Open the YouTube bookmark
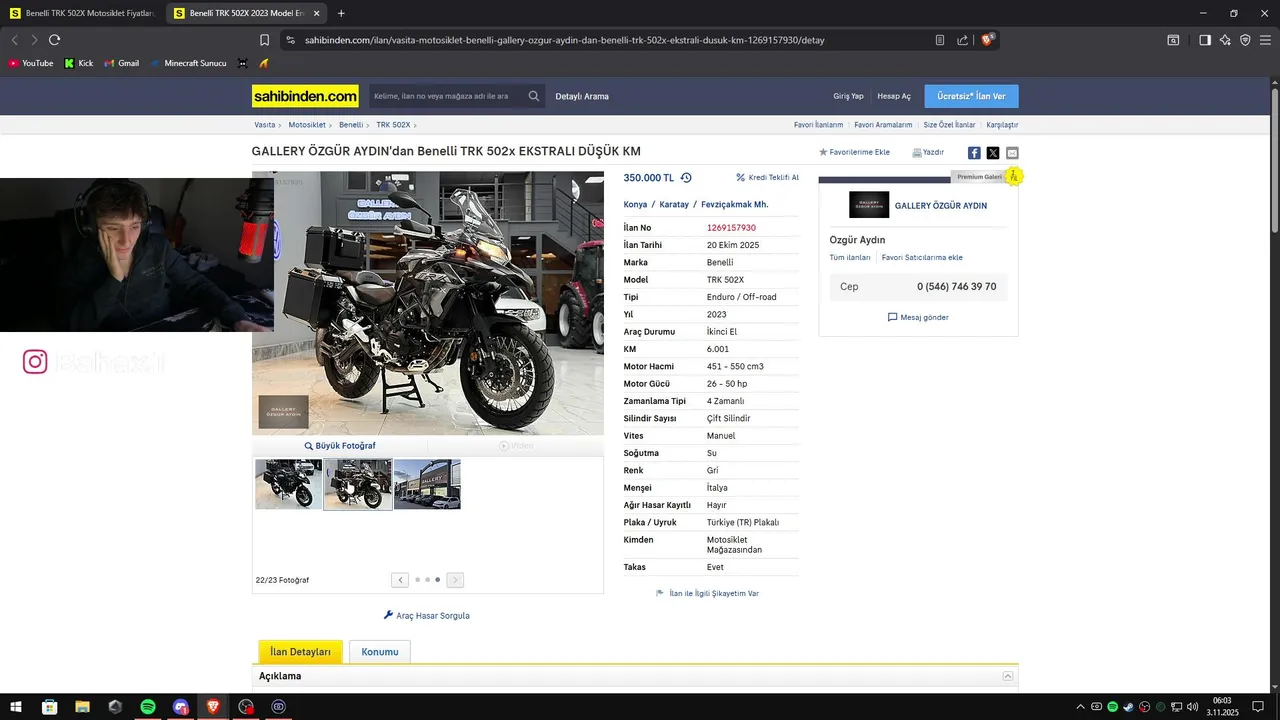This screenshot has height=720, width=1280. coord(31,63)
